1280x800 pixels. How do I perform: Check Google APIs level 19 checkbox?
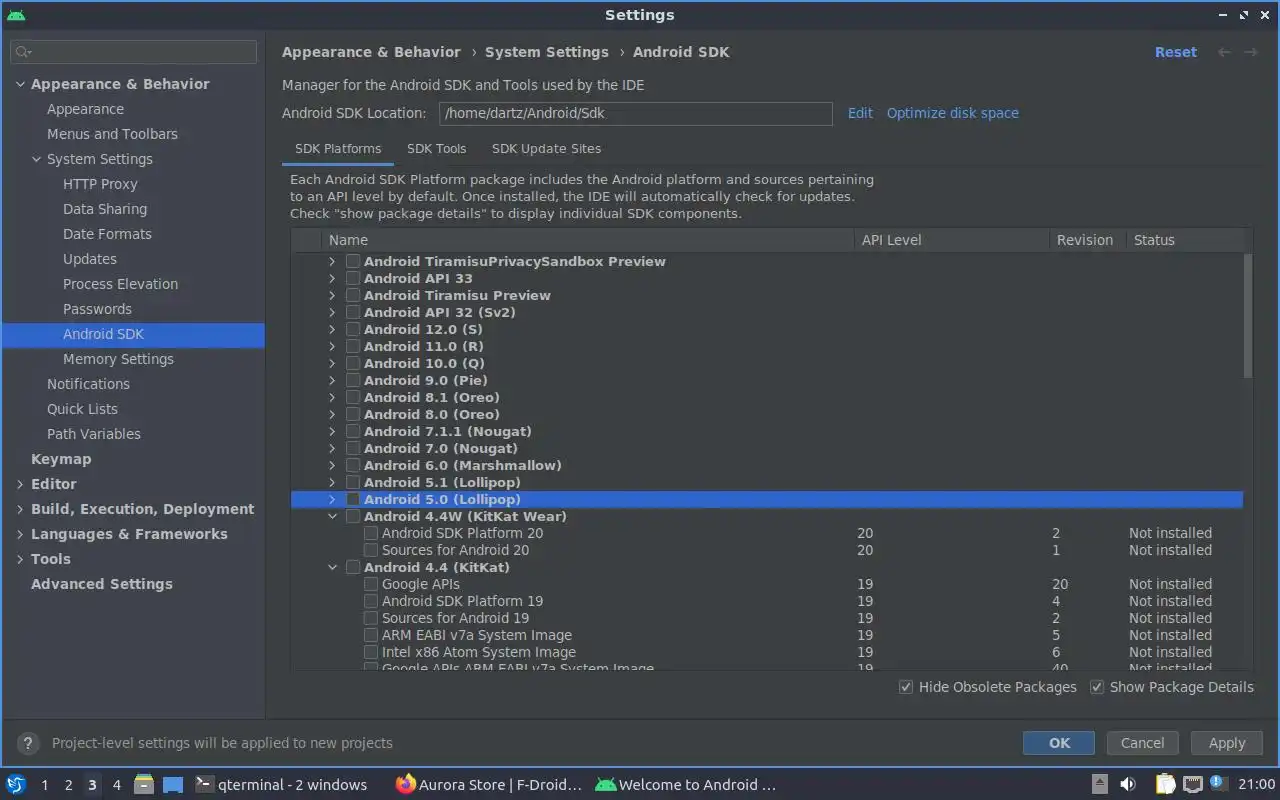click(371, 584)
